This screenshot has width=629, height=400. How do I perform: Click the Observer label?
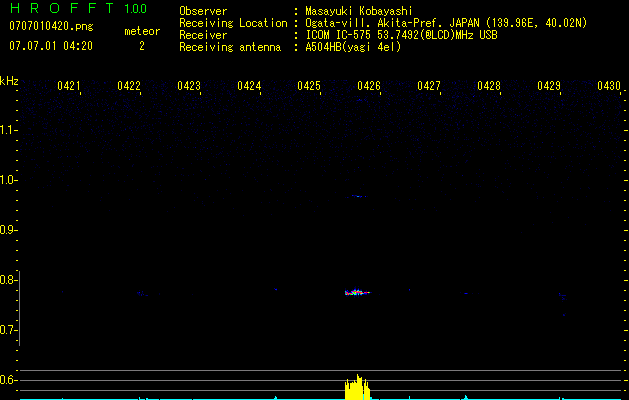click(x=203, y=11)
